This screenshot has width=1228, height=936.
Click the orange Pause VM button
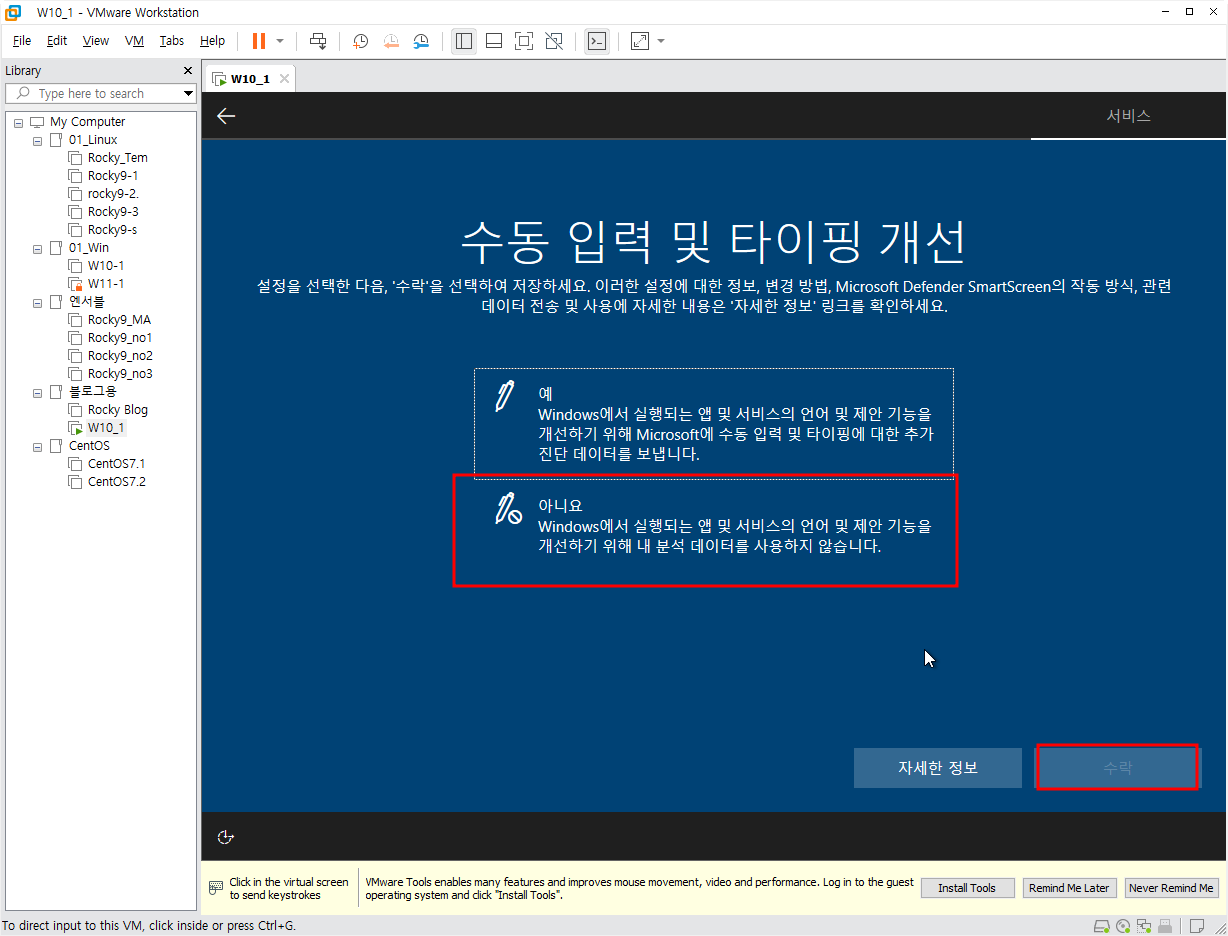pyautogui.click(x=259, y=41)
